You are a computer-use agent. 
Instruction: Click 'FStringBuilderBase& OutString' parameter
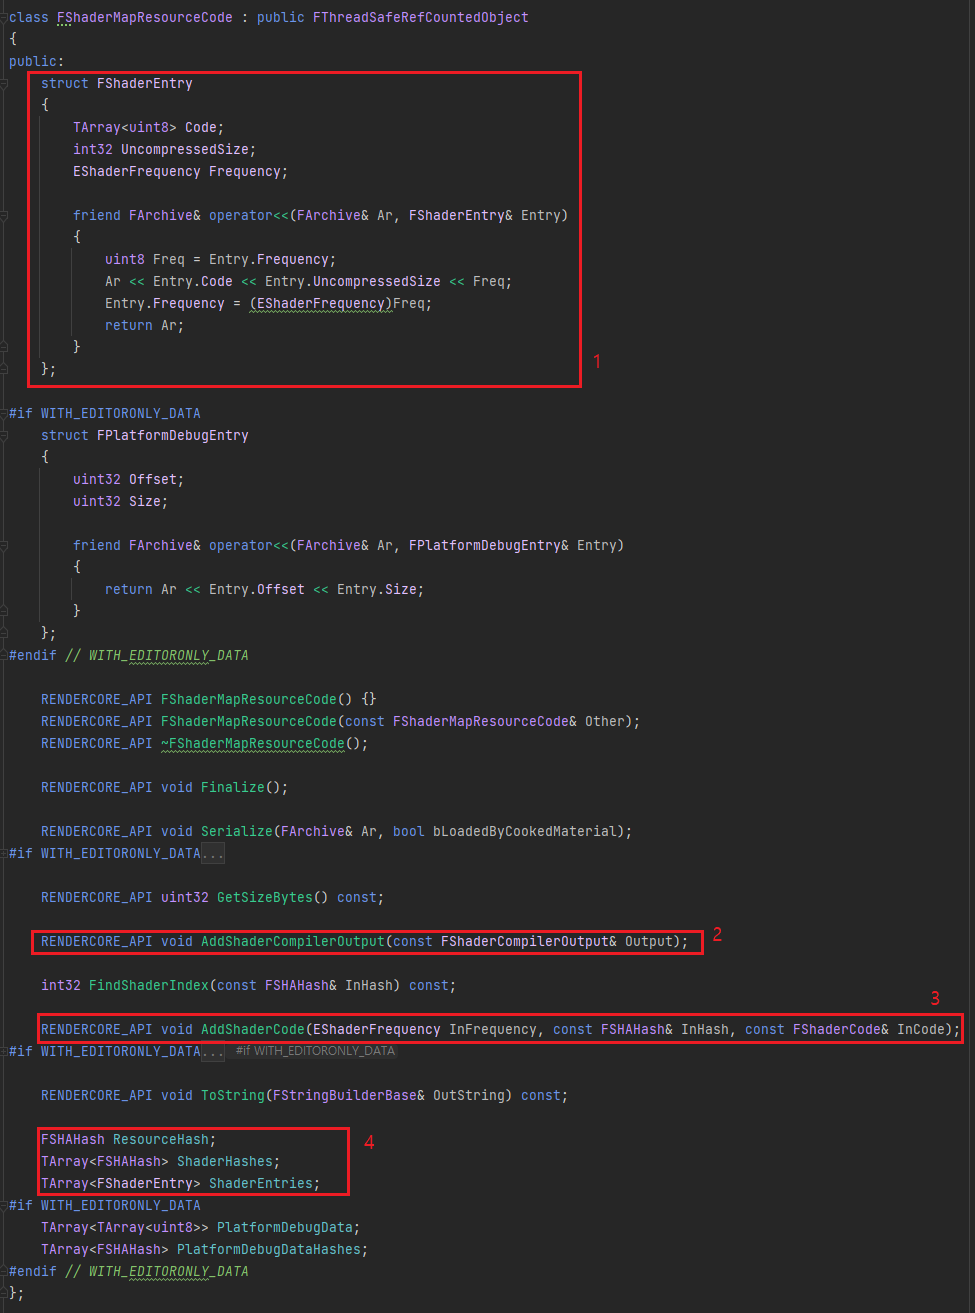tap(389, 1095)
